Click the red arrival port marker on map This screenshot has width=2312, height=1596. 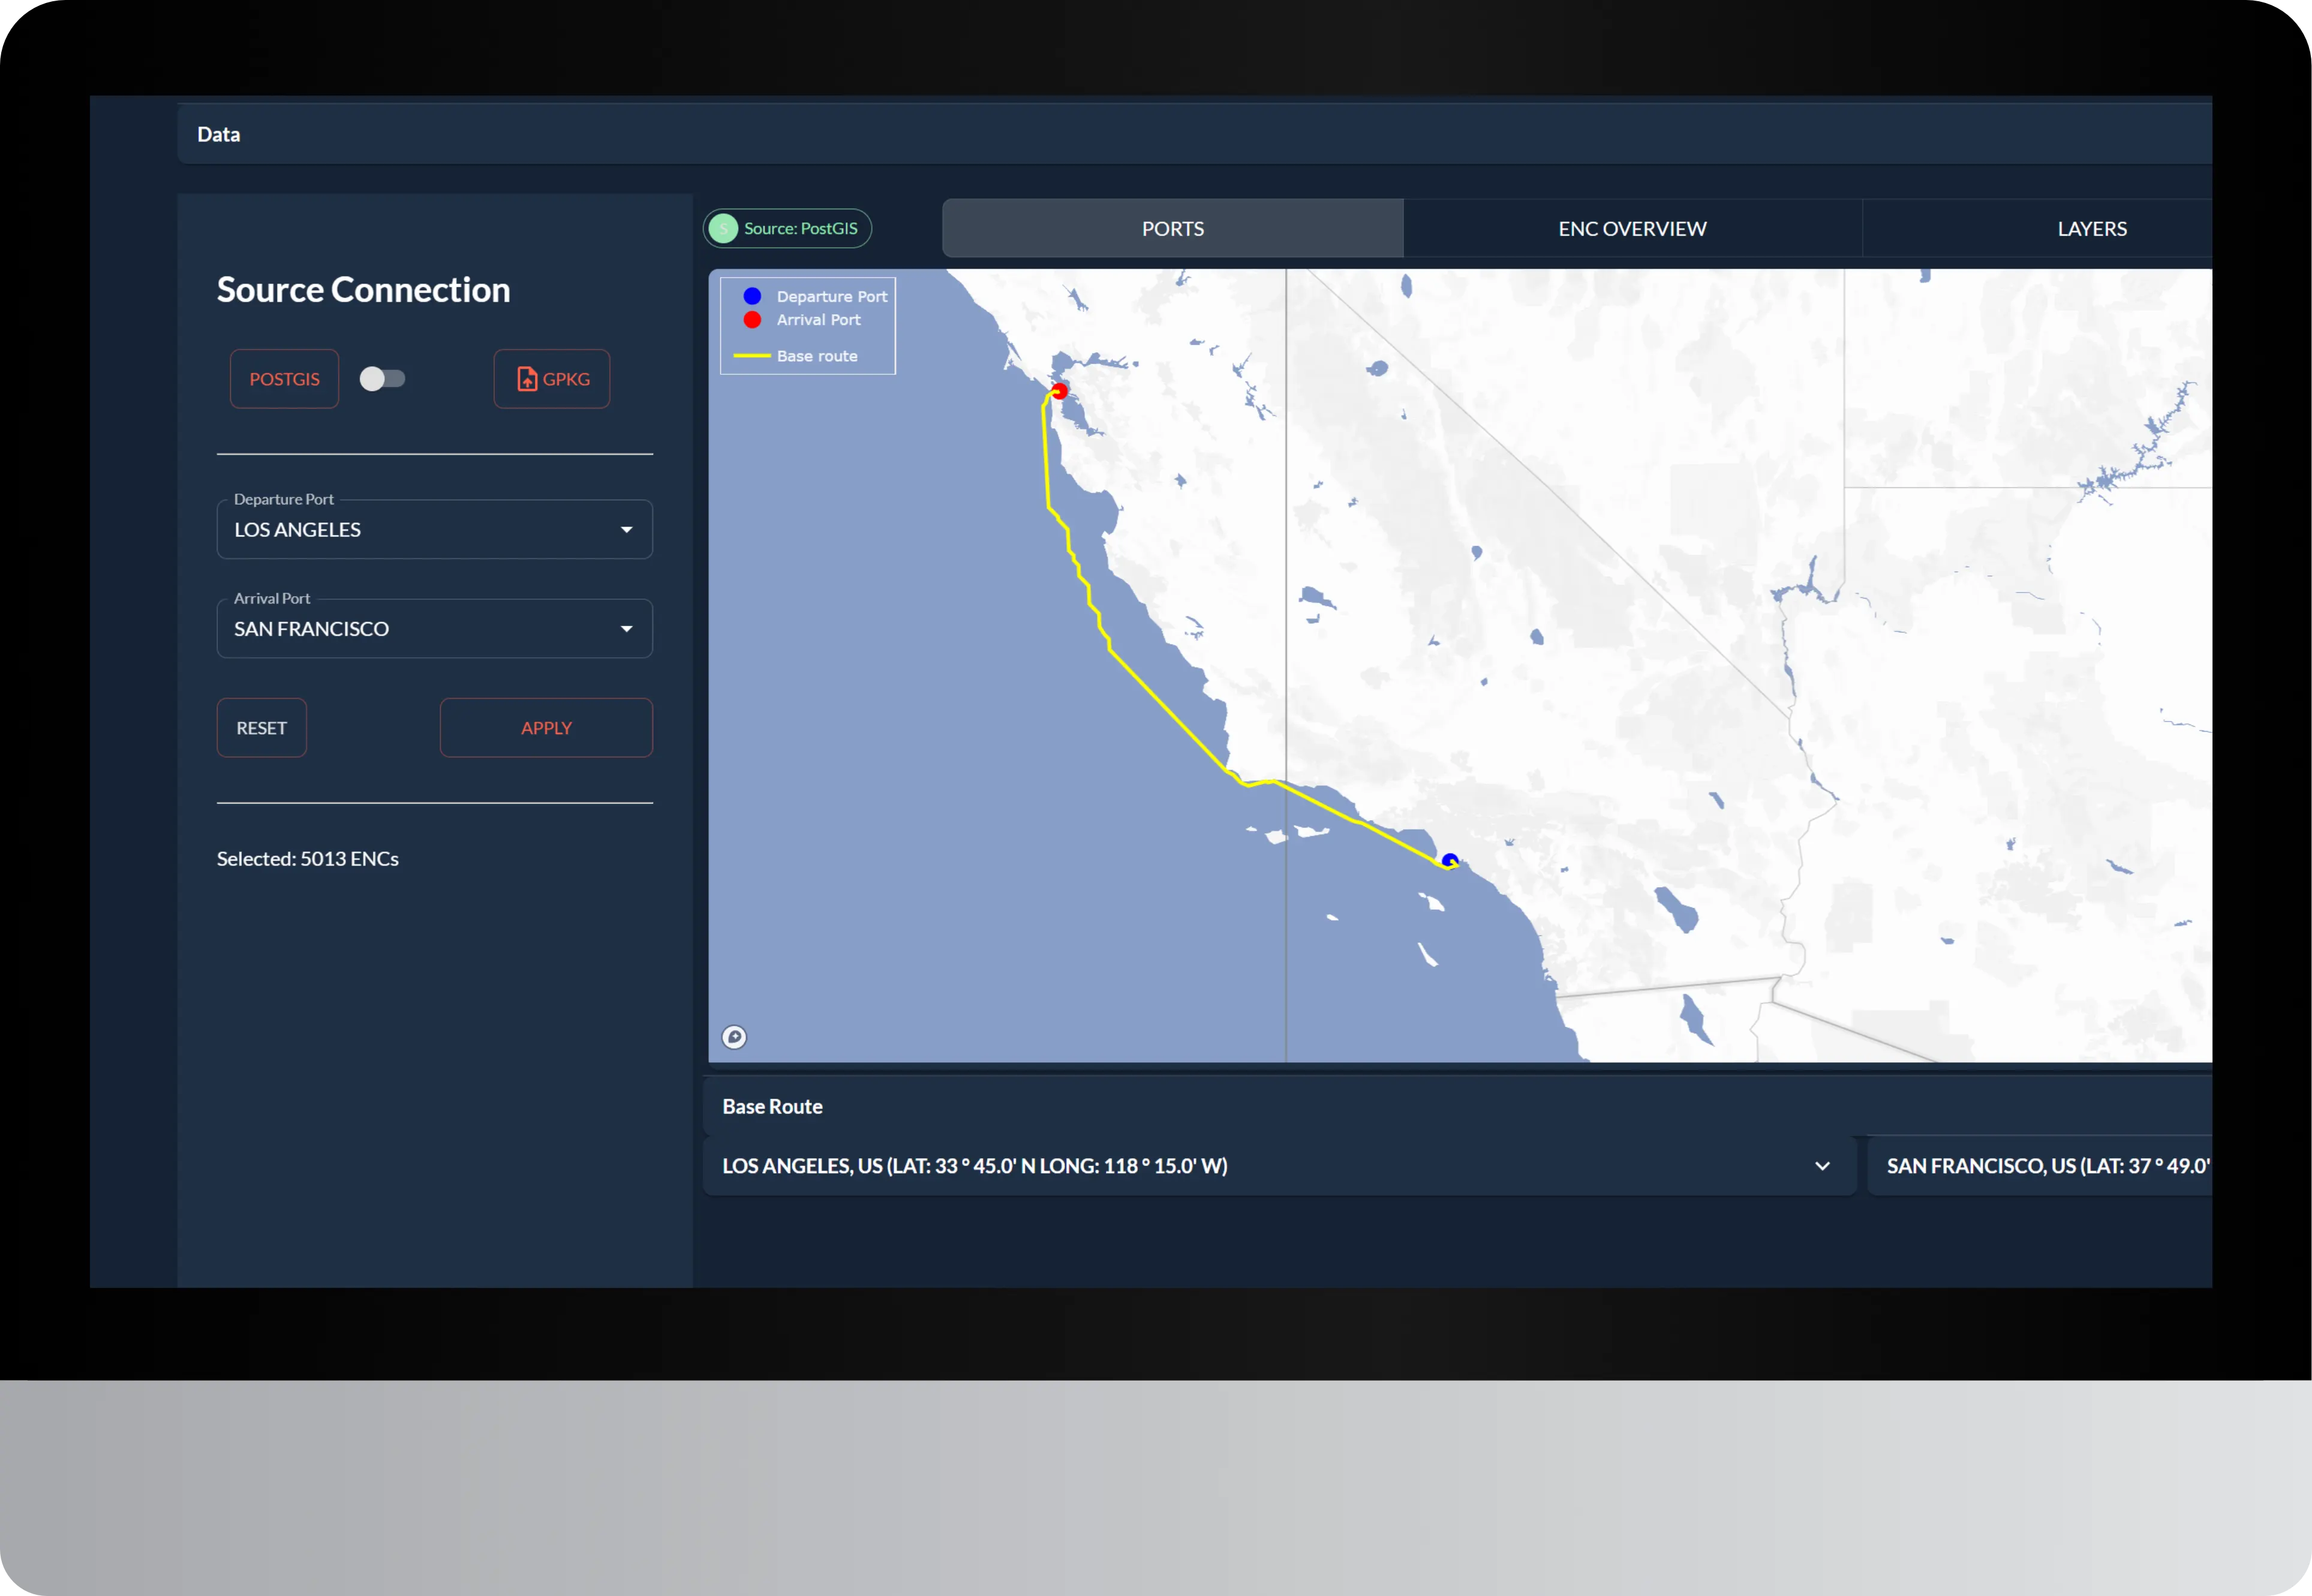click(1059, 390)
